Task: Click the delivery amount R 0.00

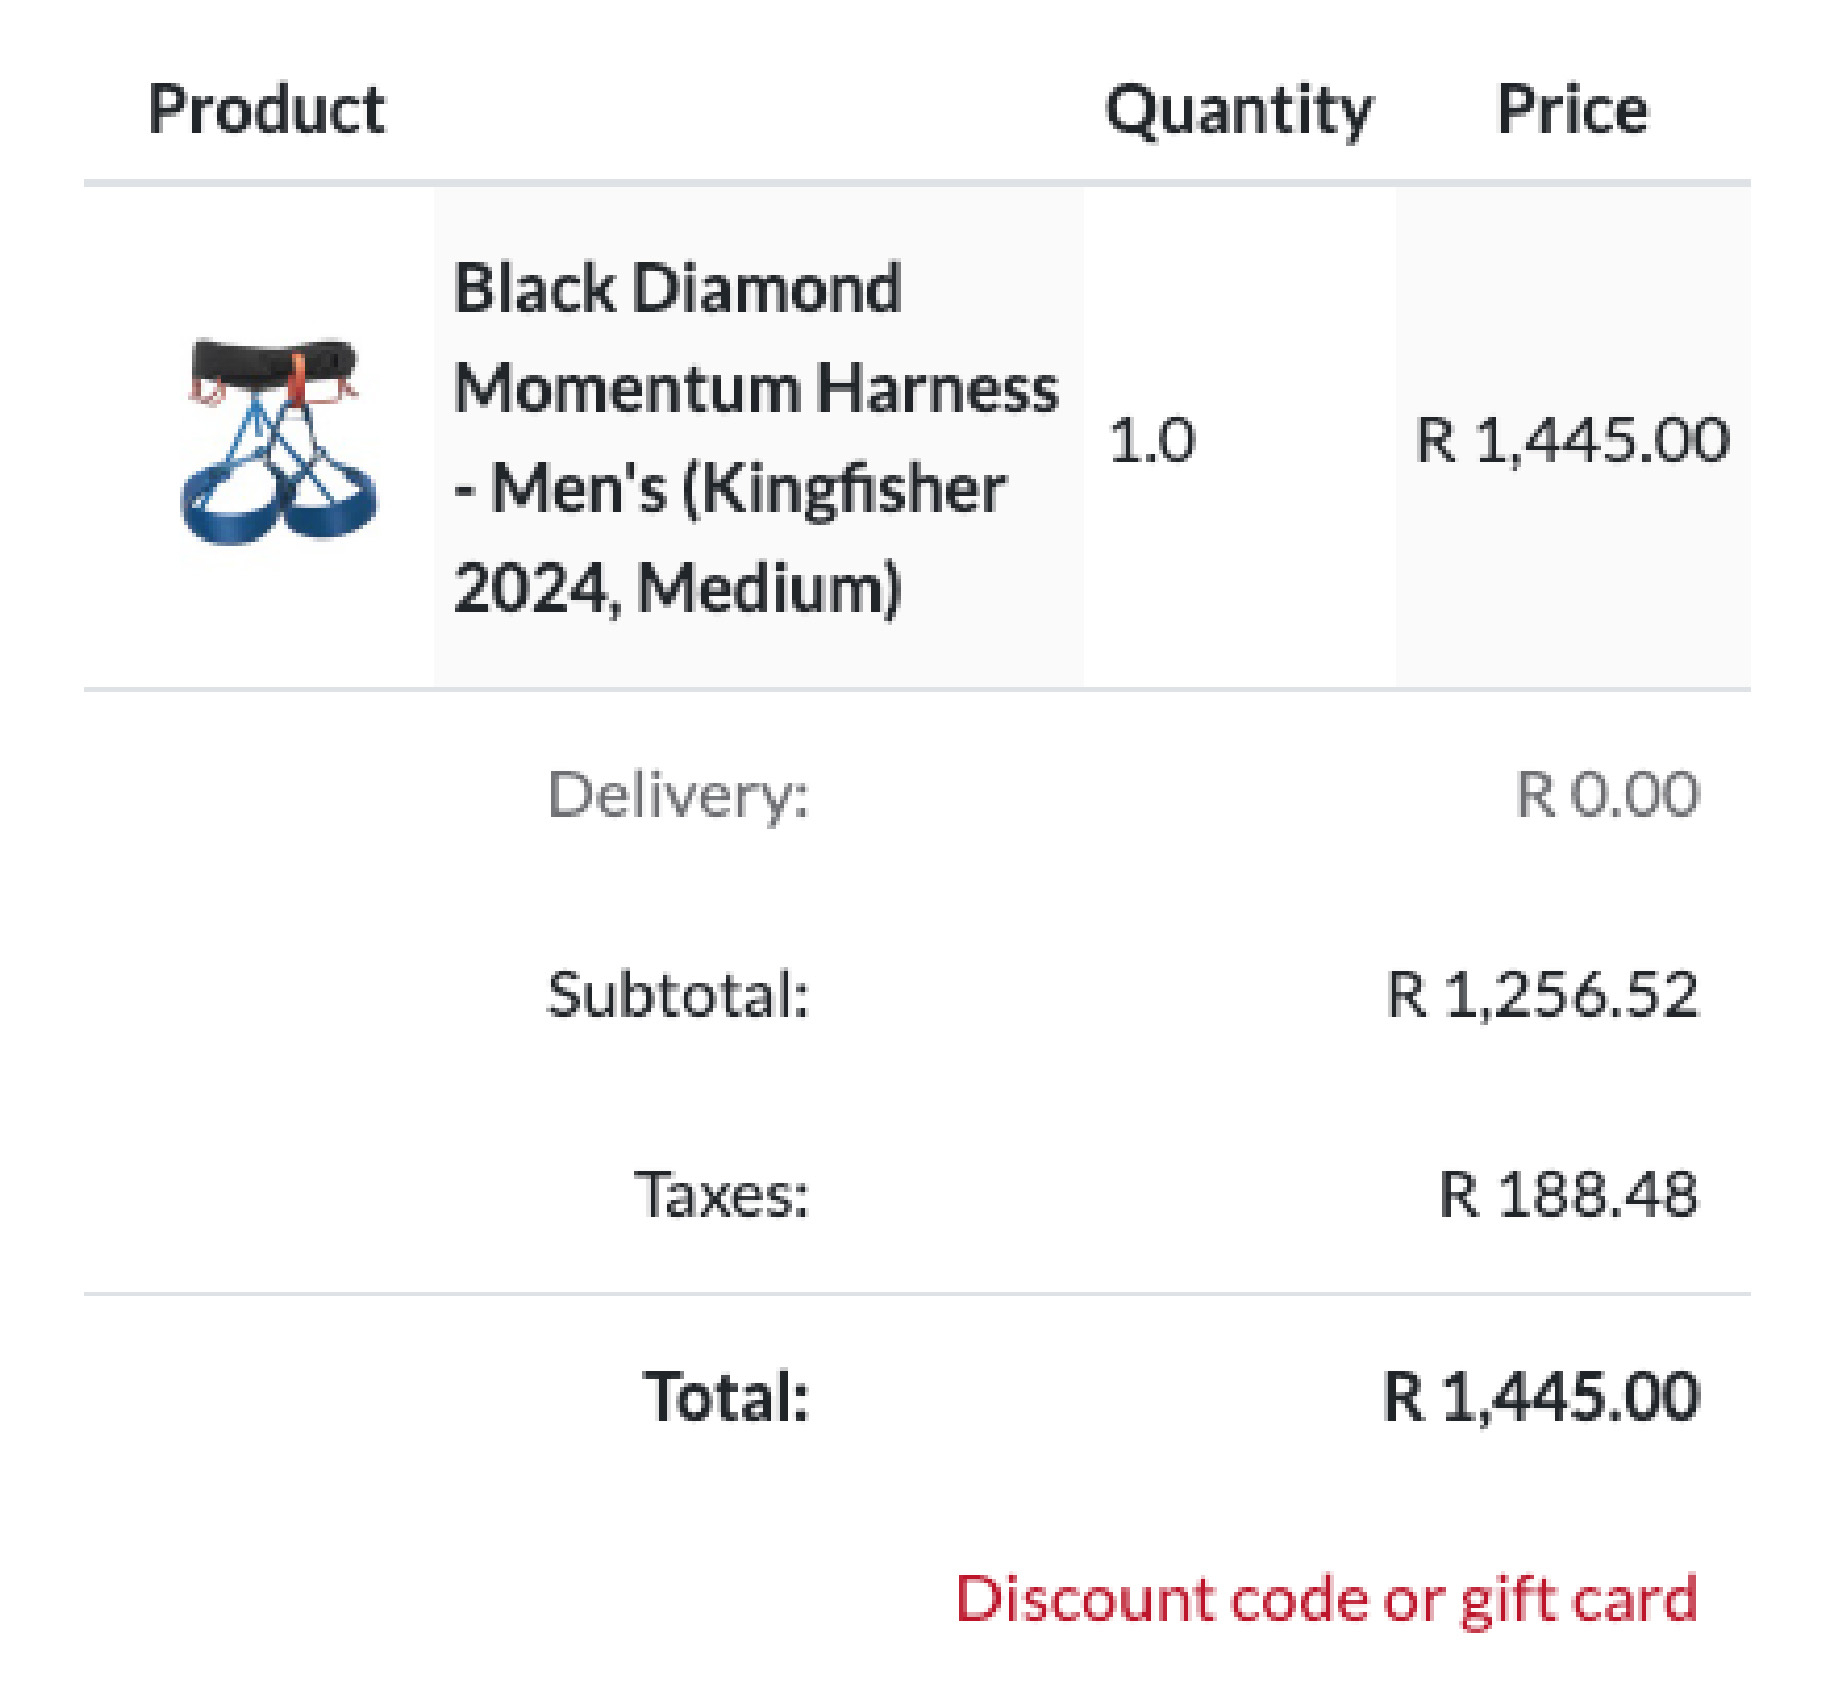Action: click(1607, 795)
